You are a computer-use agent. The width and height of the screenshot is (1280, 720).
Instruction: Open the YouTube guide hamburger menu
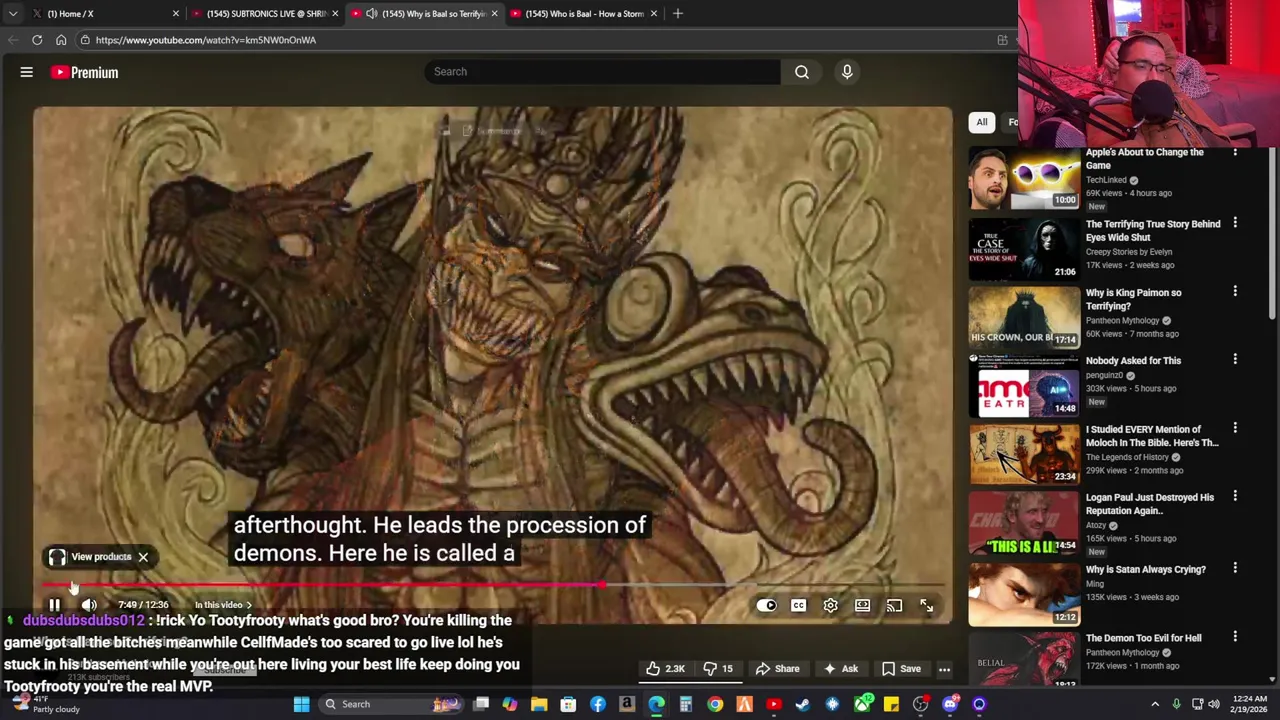tap(27, 72)
